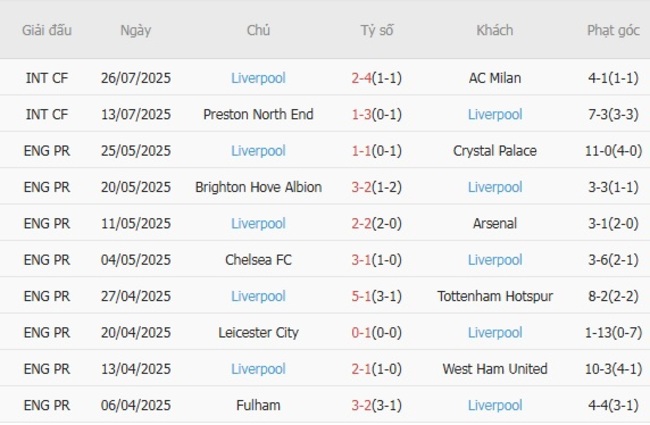Click the Chelsea FC team name
This screenshot has height=425, width=650.
pos(258,260)
